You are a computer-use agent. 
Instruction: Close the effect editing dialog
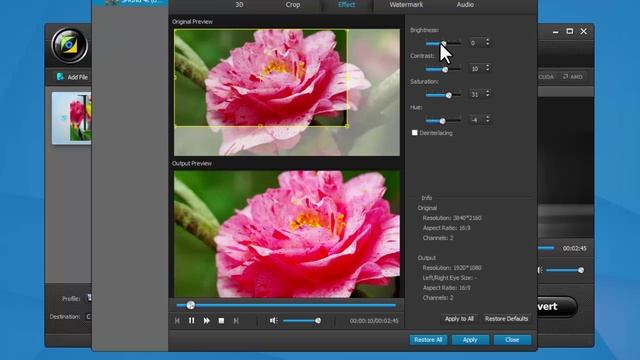click(512, 340)
